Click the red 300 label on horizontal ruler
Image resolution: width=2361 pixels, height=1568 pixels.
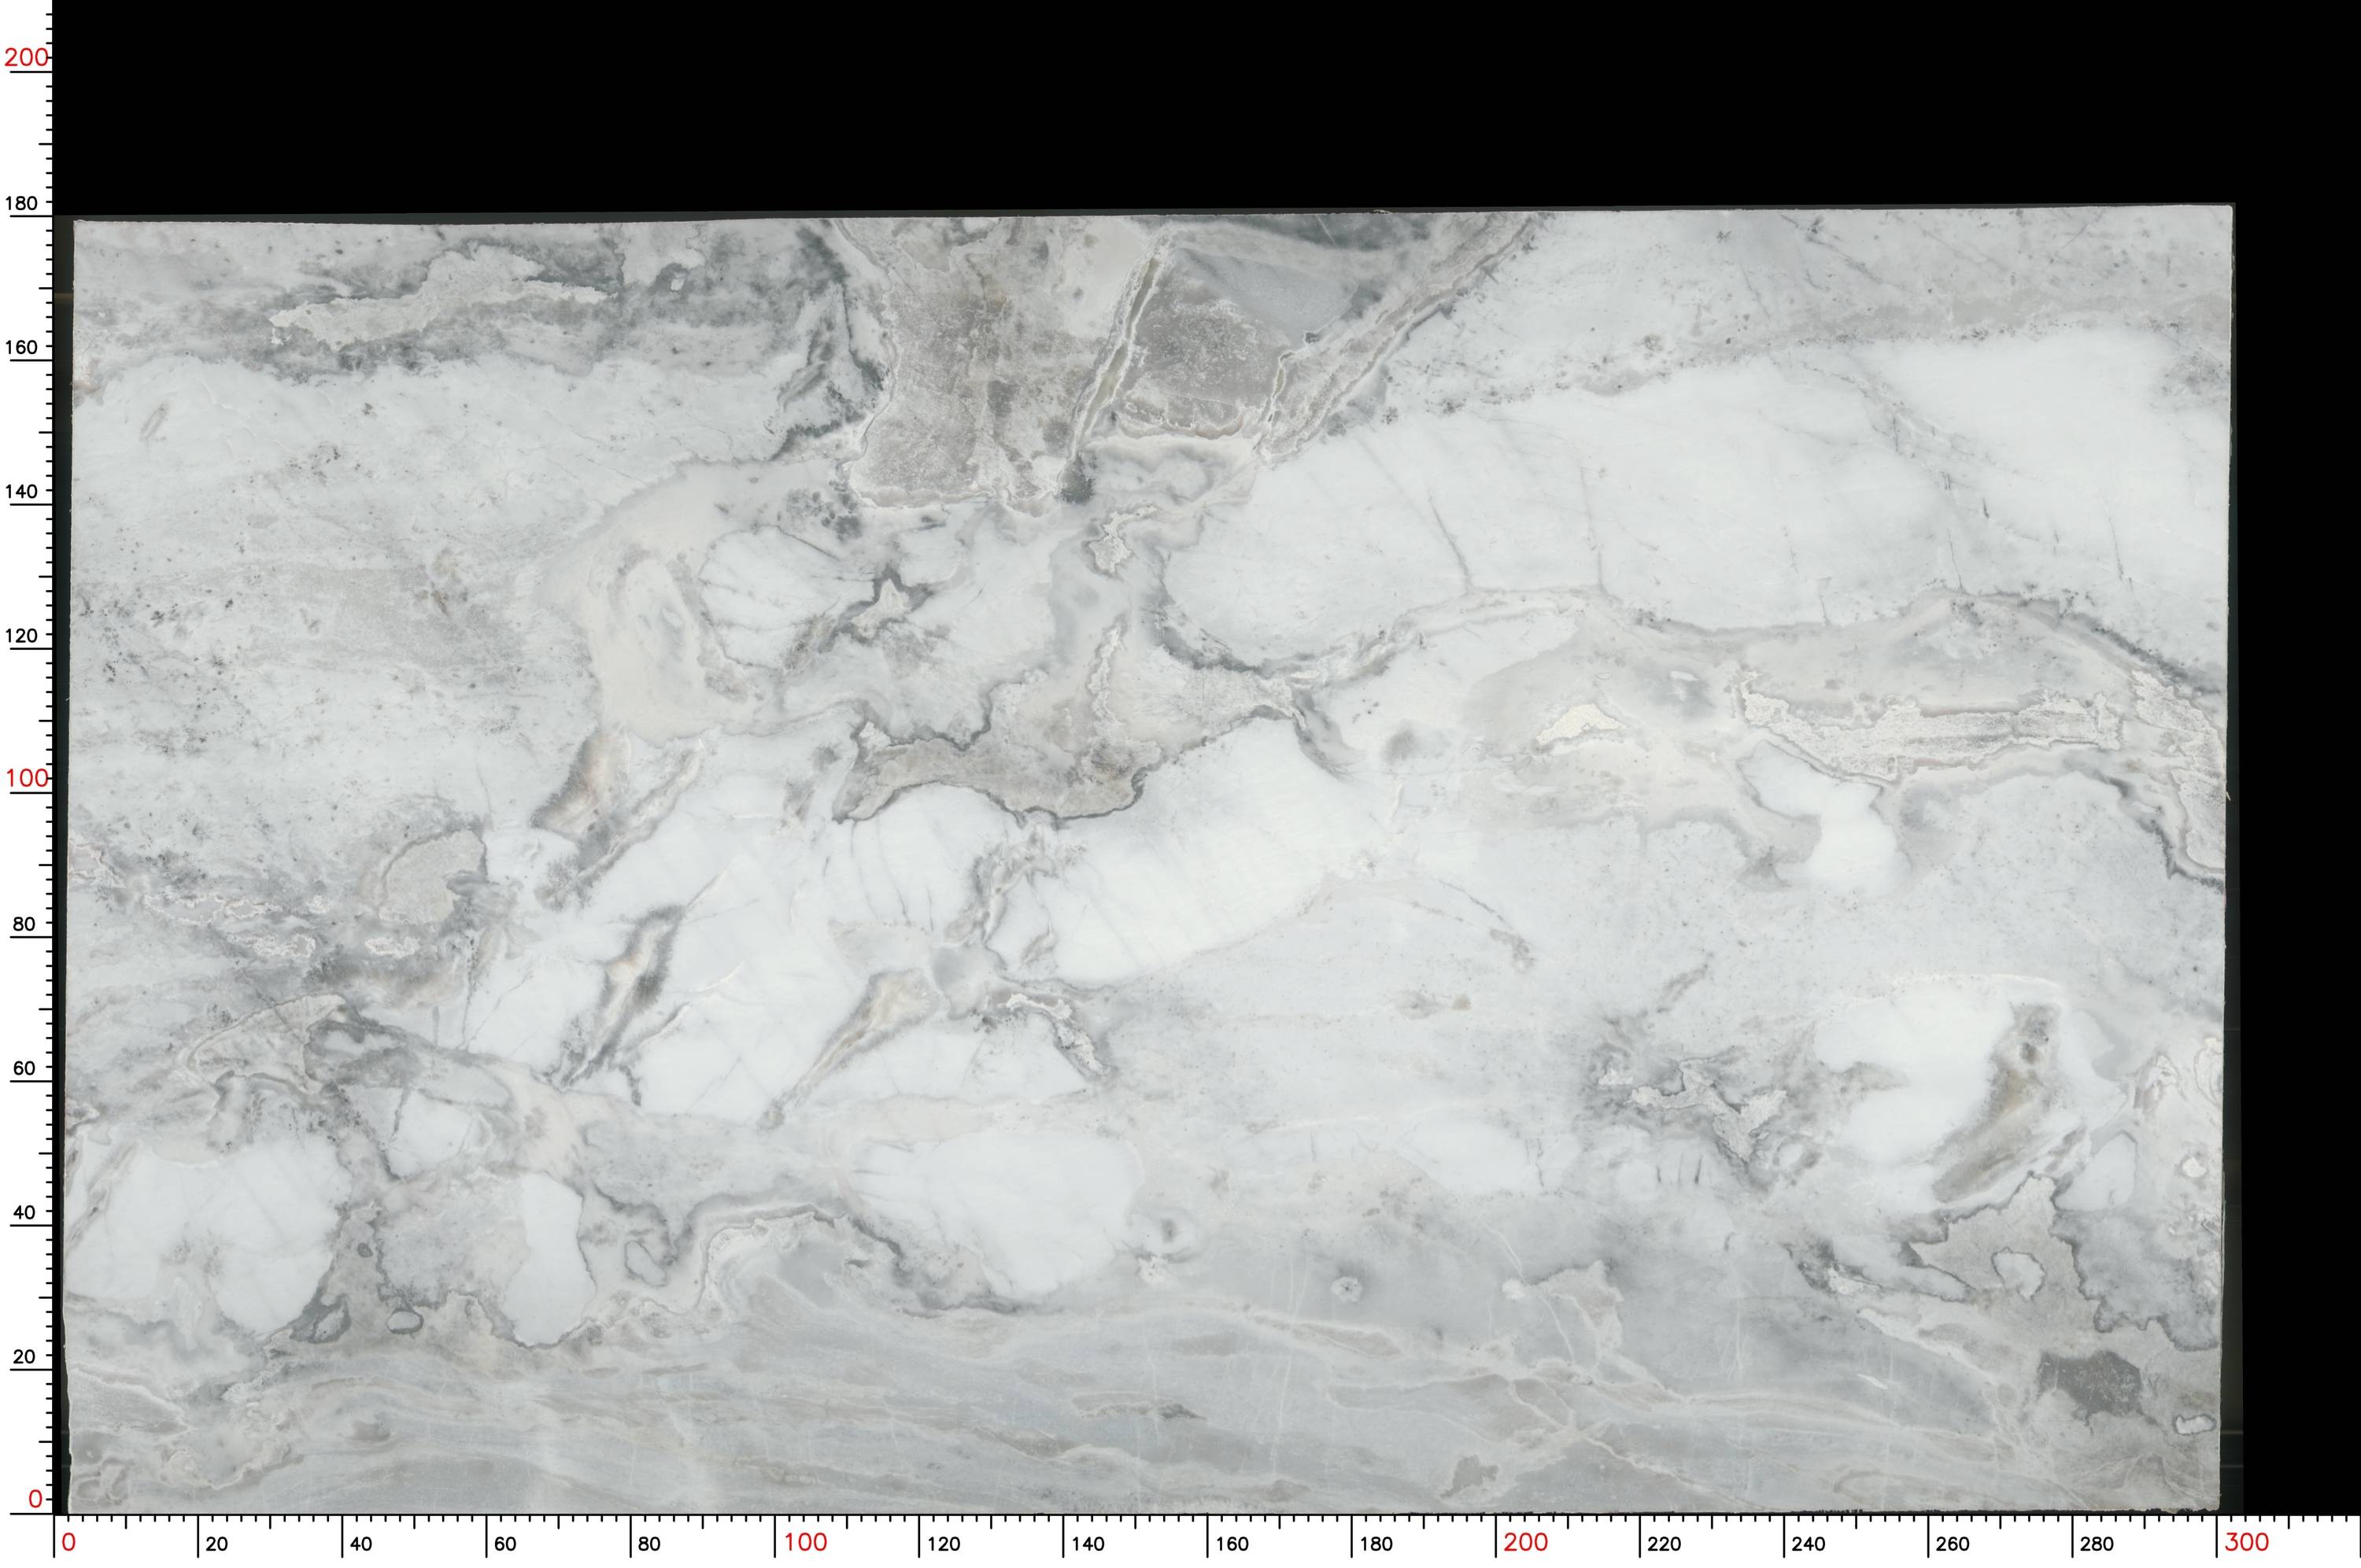point(2246,1542)
